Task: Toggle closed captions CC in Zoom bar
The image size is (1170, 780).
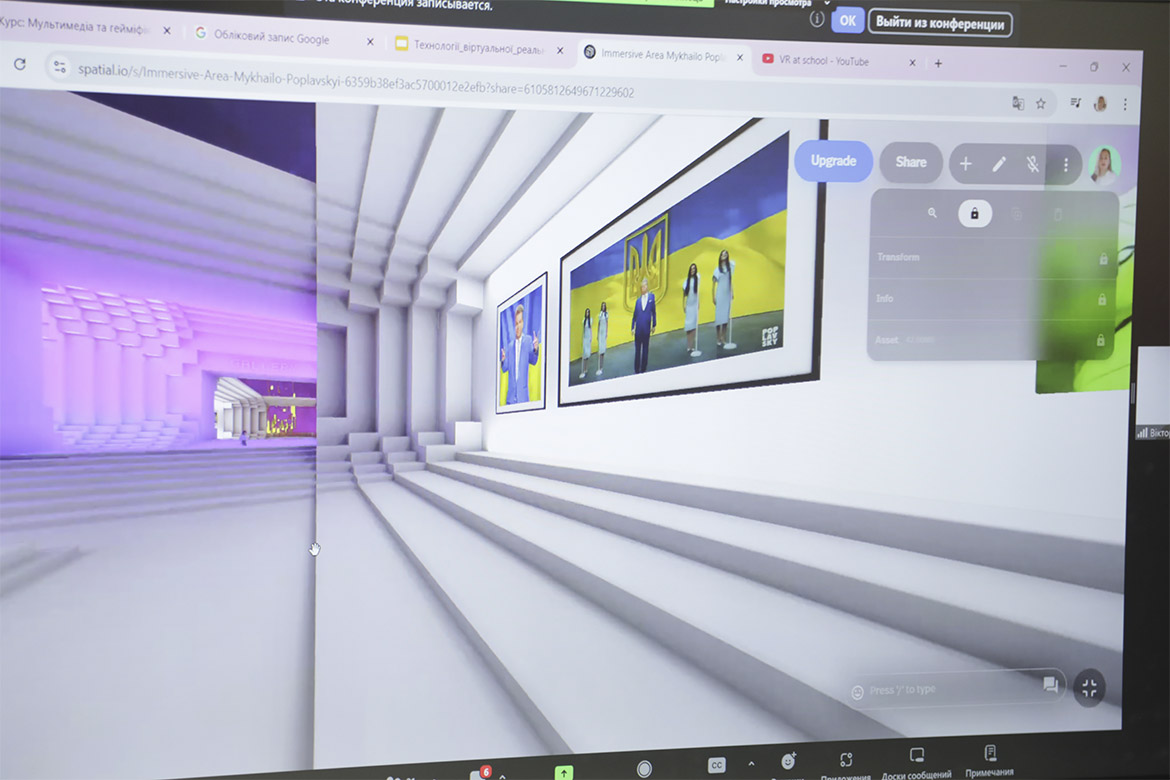Action: 716,764
